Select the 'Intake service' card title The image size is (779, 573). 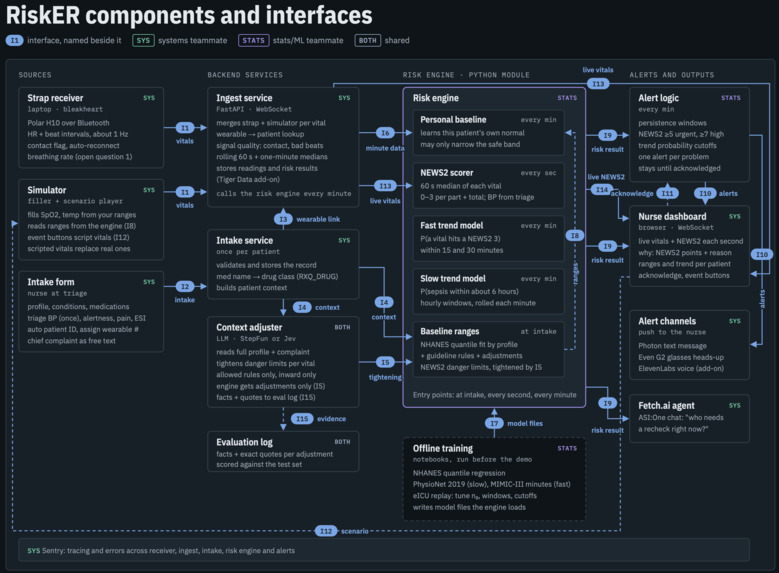[244, 240]
